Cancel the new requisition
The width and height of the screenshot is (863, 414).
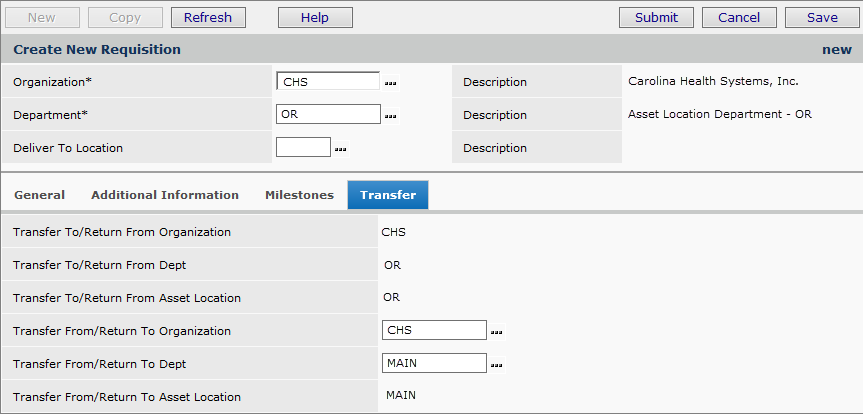(x=739, y=17)
